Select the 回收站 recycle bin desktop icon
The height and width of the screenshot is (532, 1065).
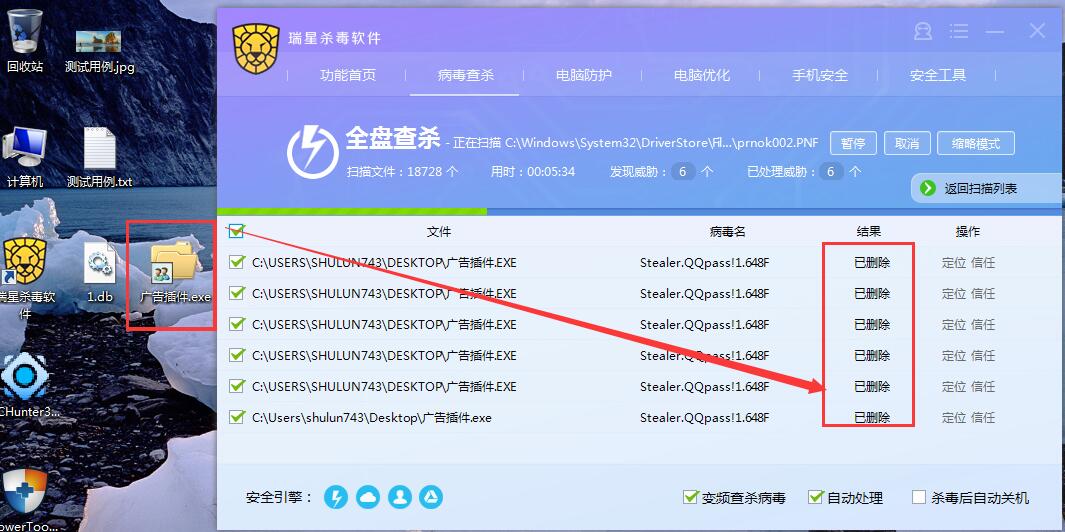pos(24,39)
